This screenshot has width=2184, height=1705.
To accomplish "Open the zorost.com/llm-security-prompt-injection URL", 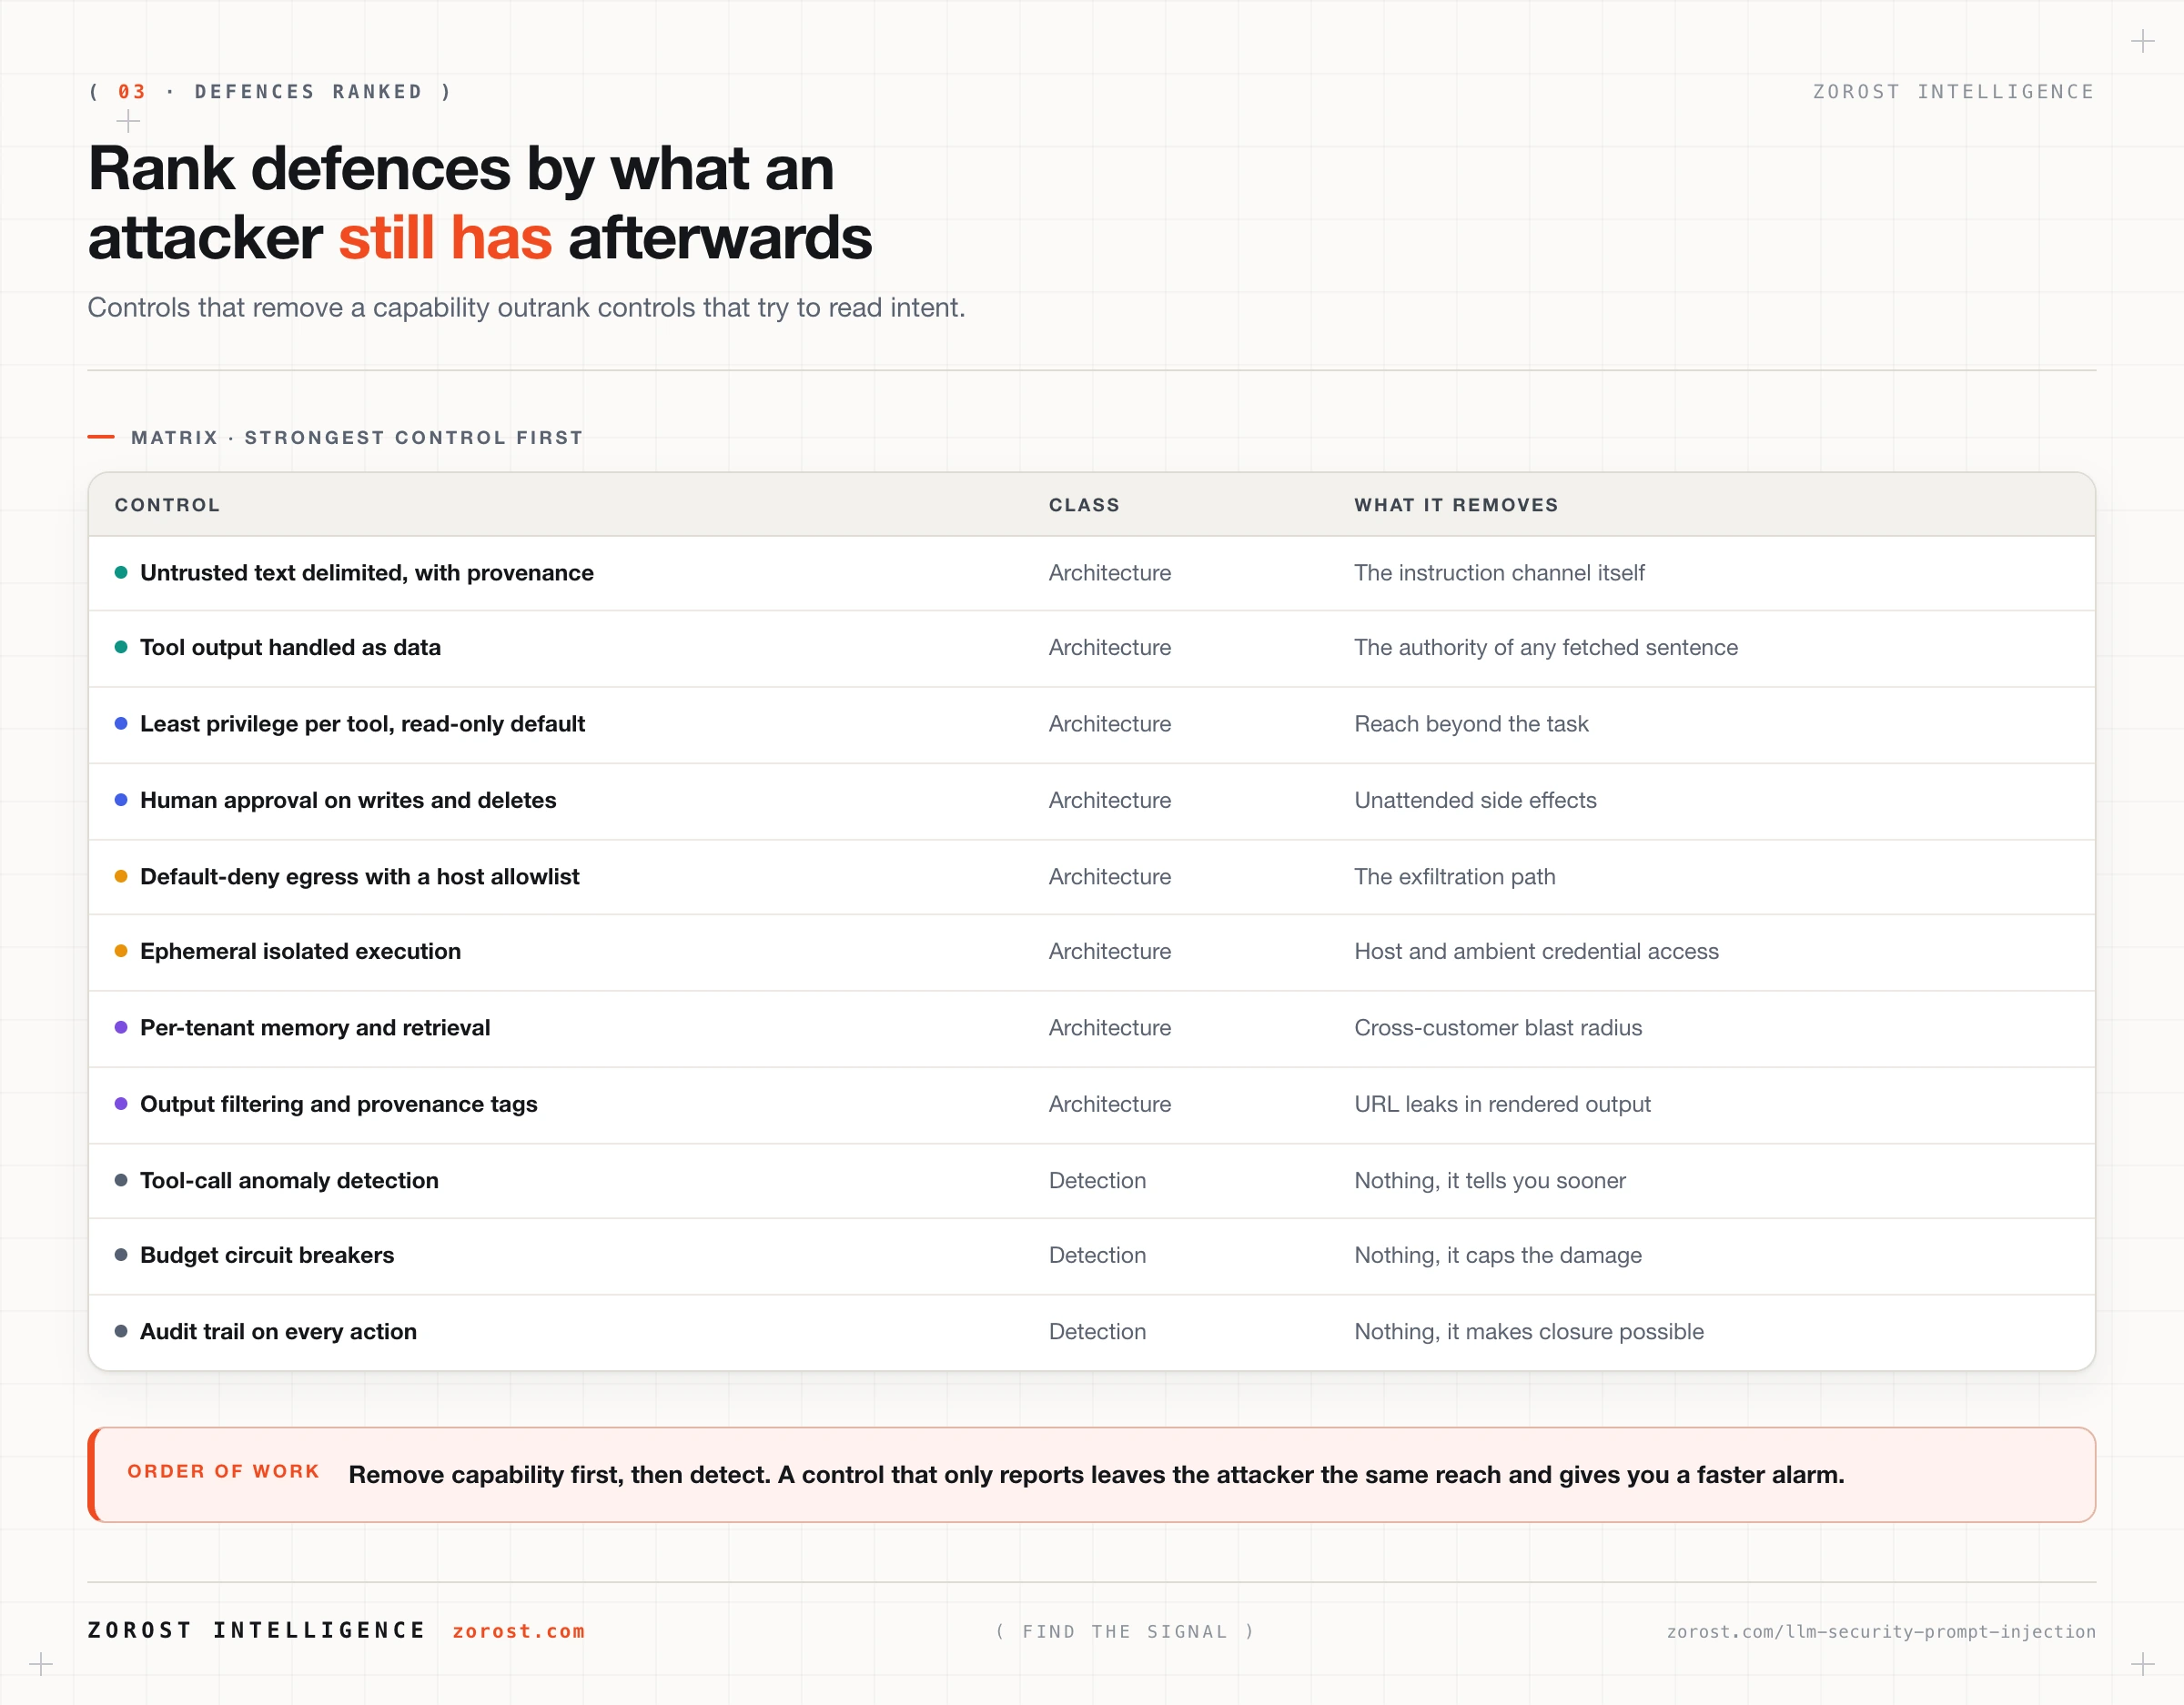I will coord(1880,1631).
